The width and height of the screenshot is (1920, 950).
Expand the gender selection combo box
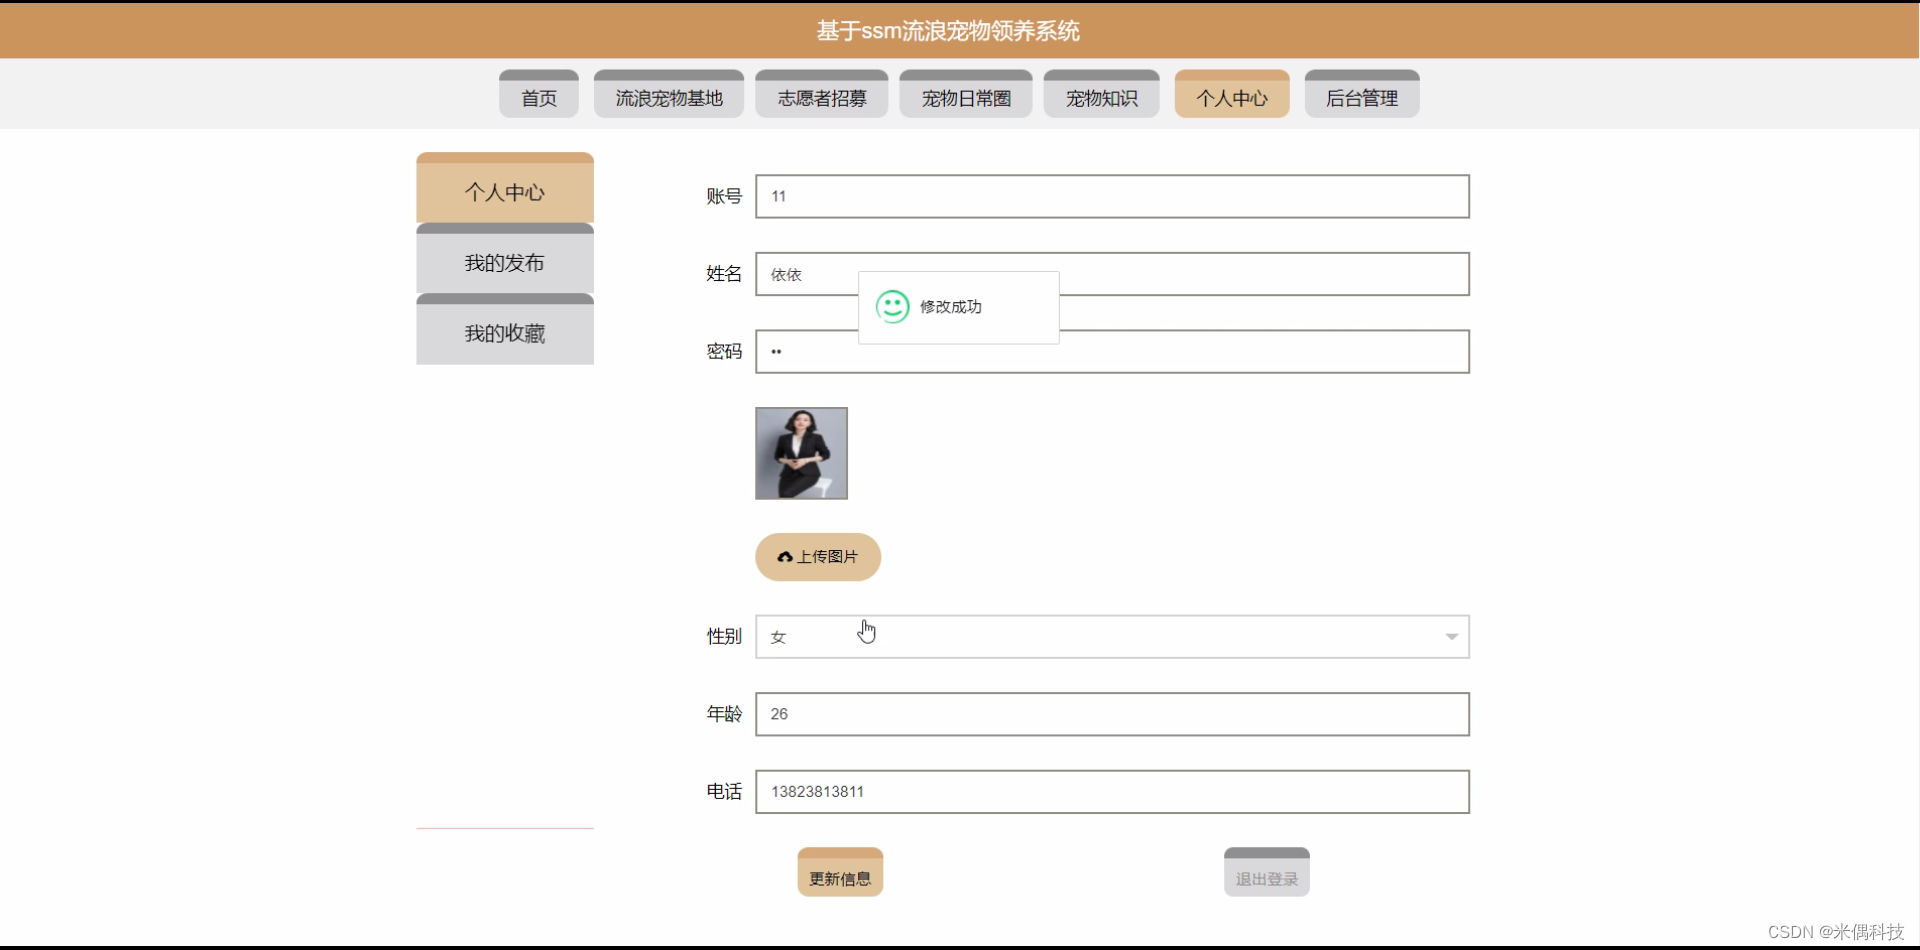pos(1112,637)
